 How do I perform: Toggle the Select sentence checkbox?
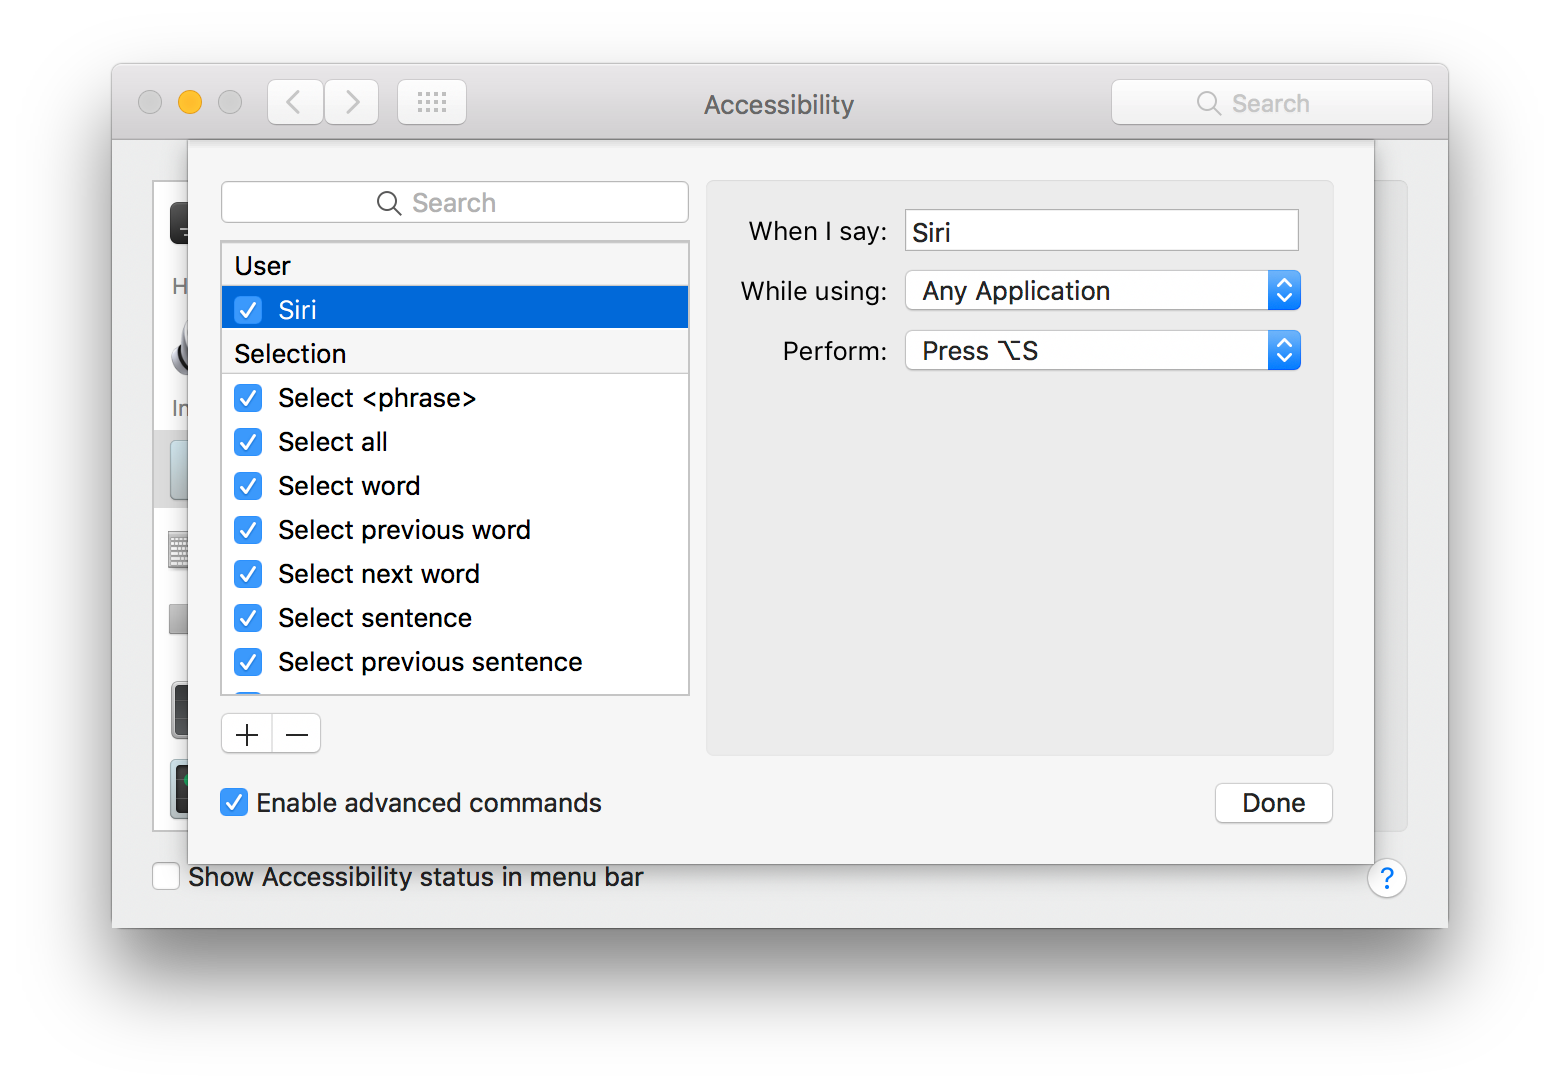click(x=248, y=618)
